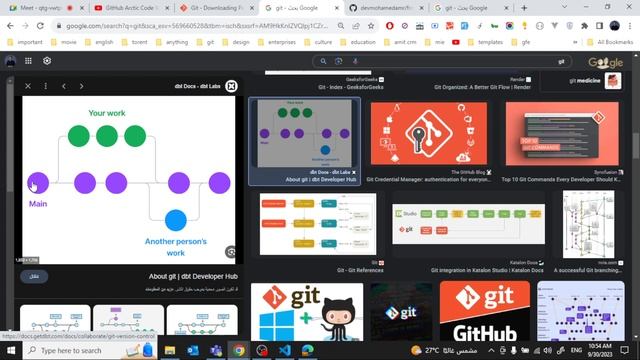Show next image in preview panel
The width and height of the screenshot is (640, 360).
click(x=81, y=86)
